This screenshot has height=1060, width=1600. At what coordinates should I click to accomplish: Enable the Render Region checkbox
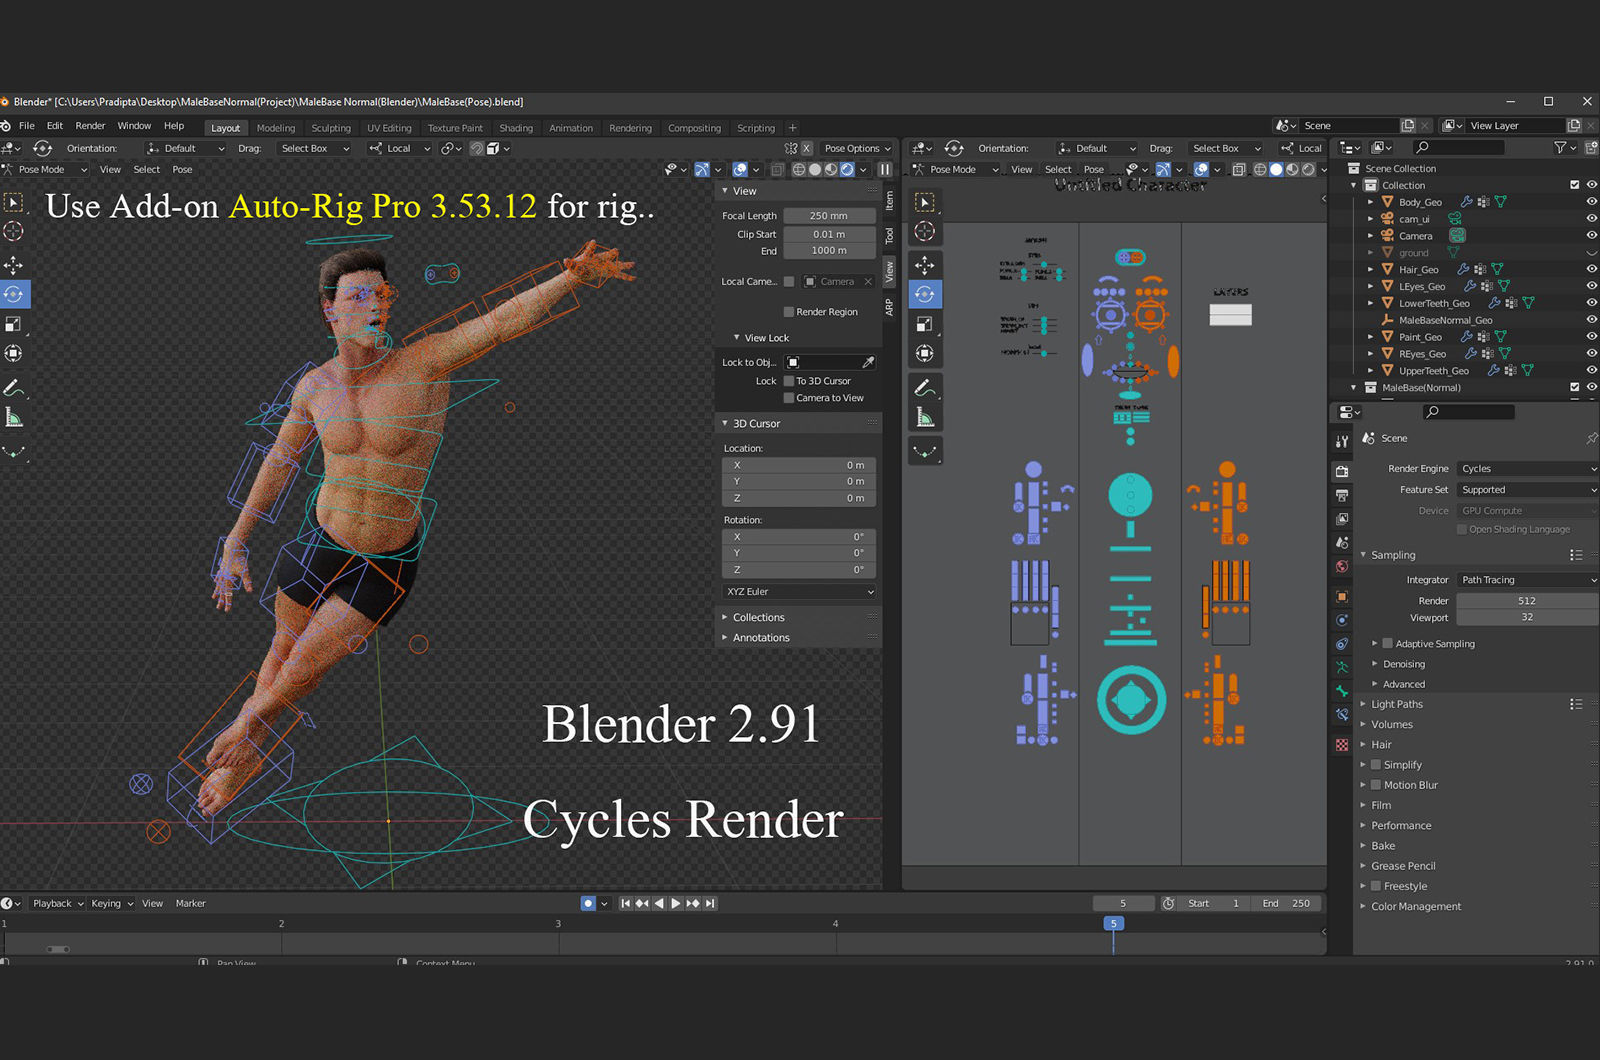(789, 312)
